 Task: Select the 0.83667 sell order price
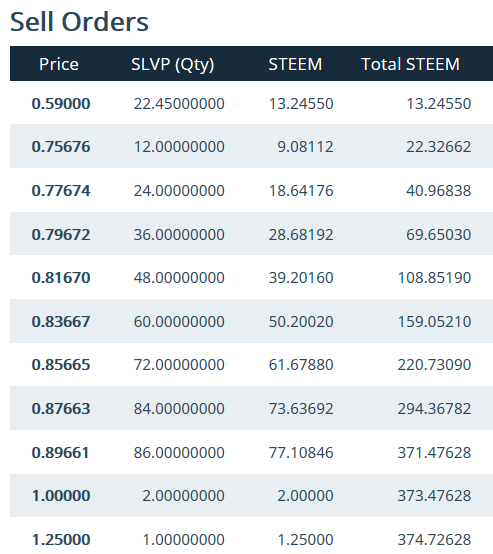61,322
